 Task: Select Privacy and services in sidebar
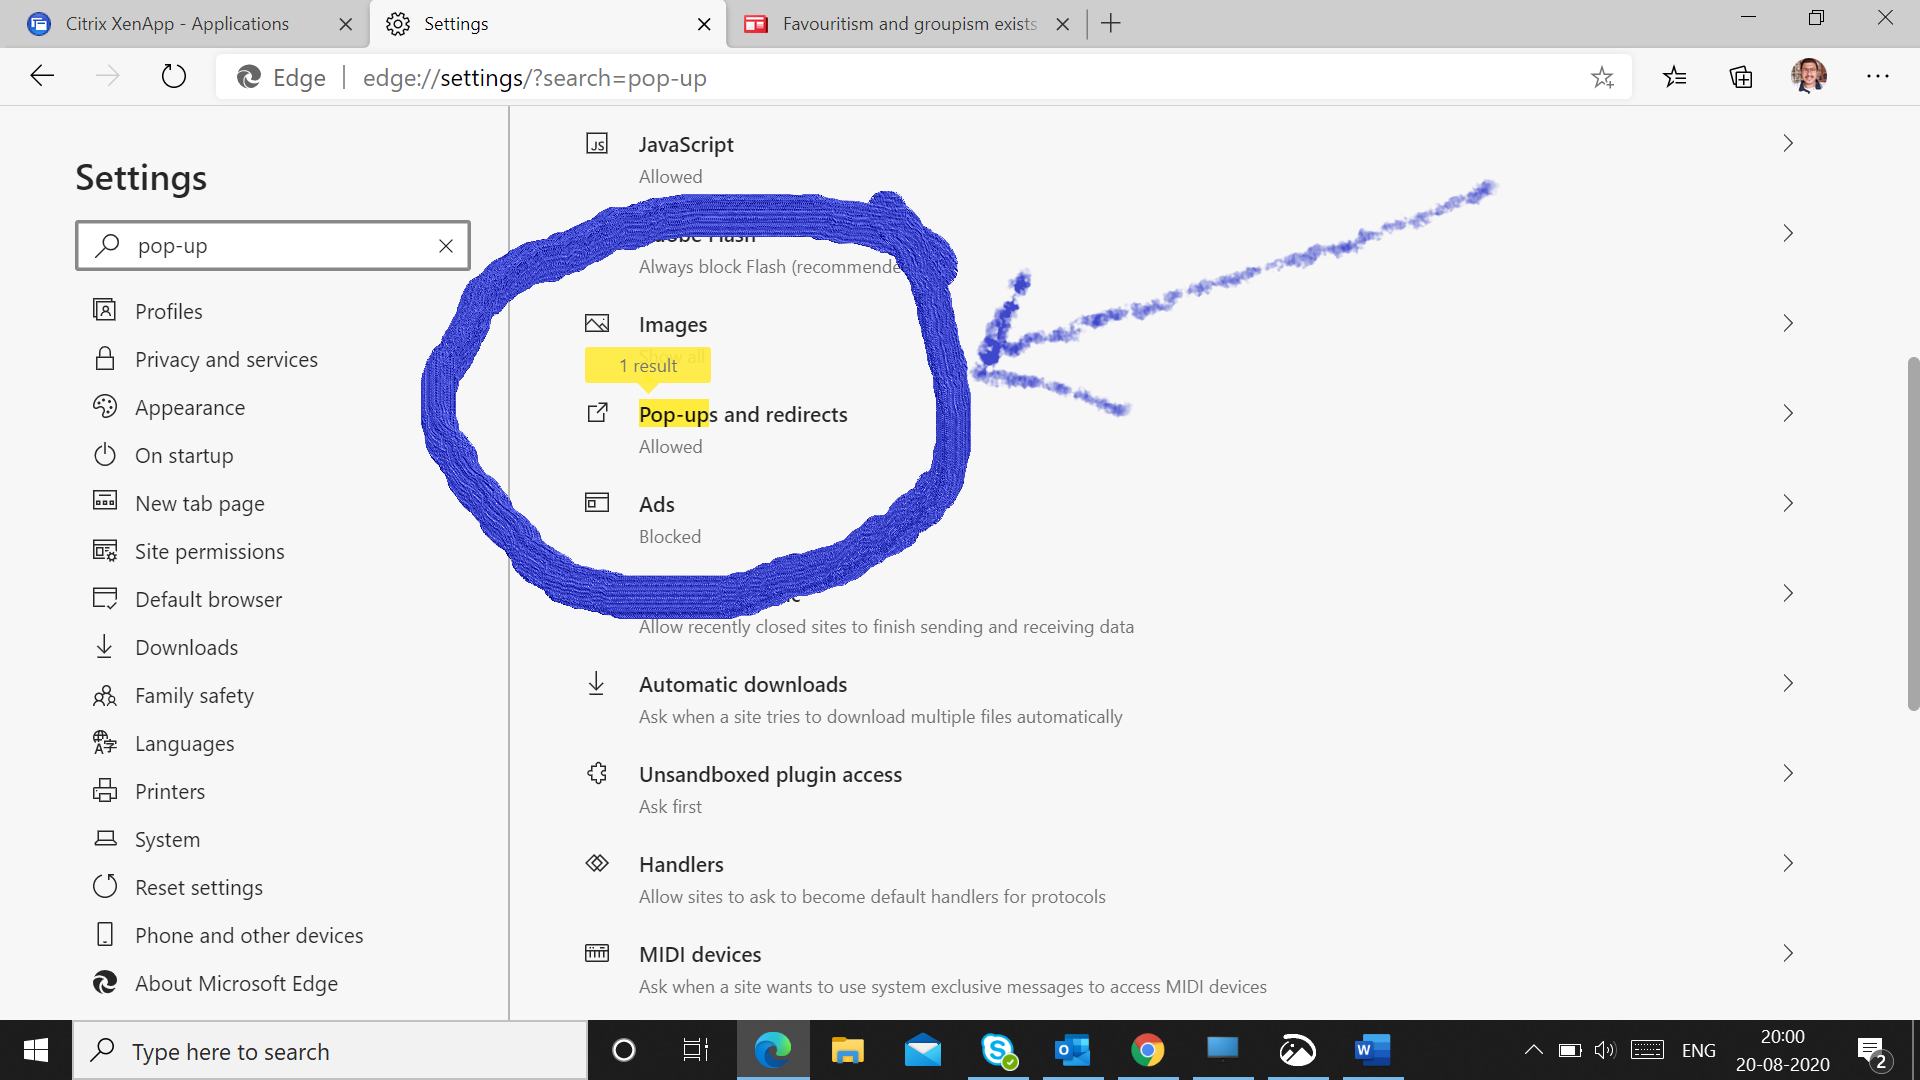click(x=227, y=359)
